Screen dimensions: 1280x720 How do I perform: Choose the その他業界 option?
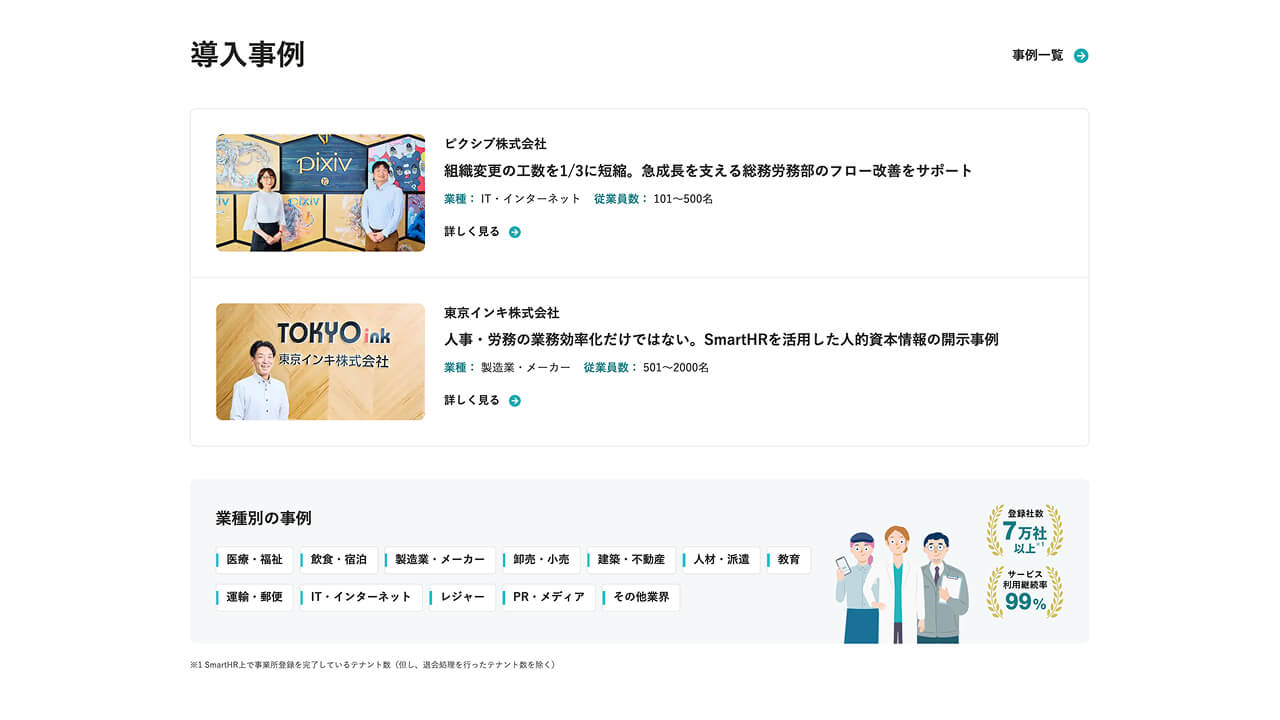pos(640,597)
